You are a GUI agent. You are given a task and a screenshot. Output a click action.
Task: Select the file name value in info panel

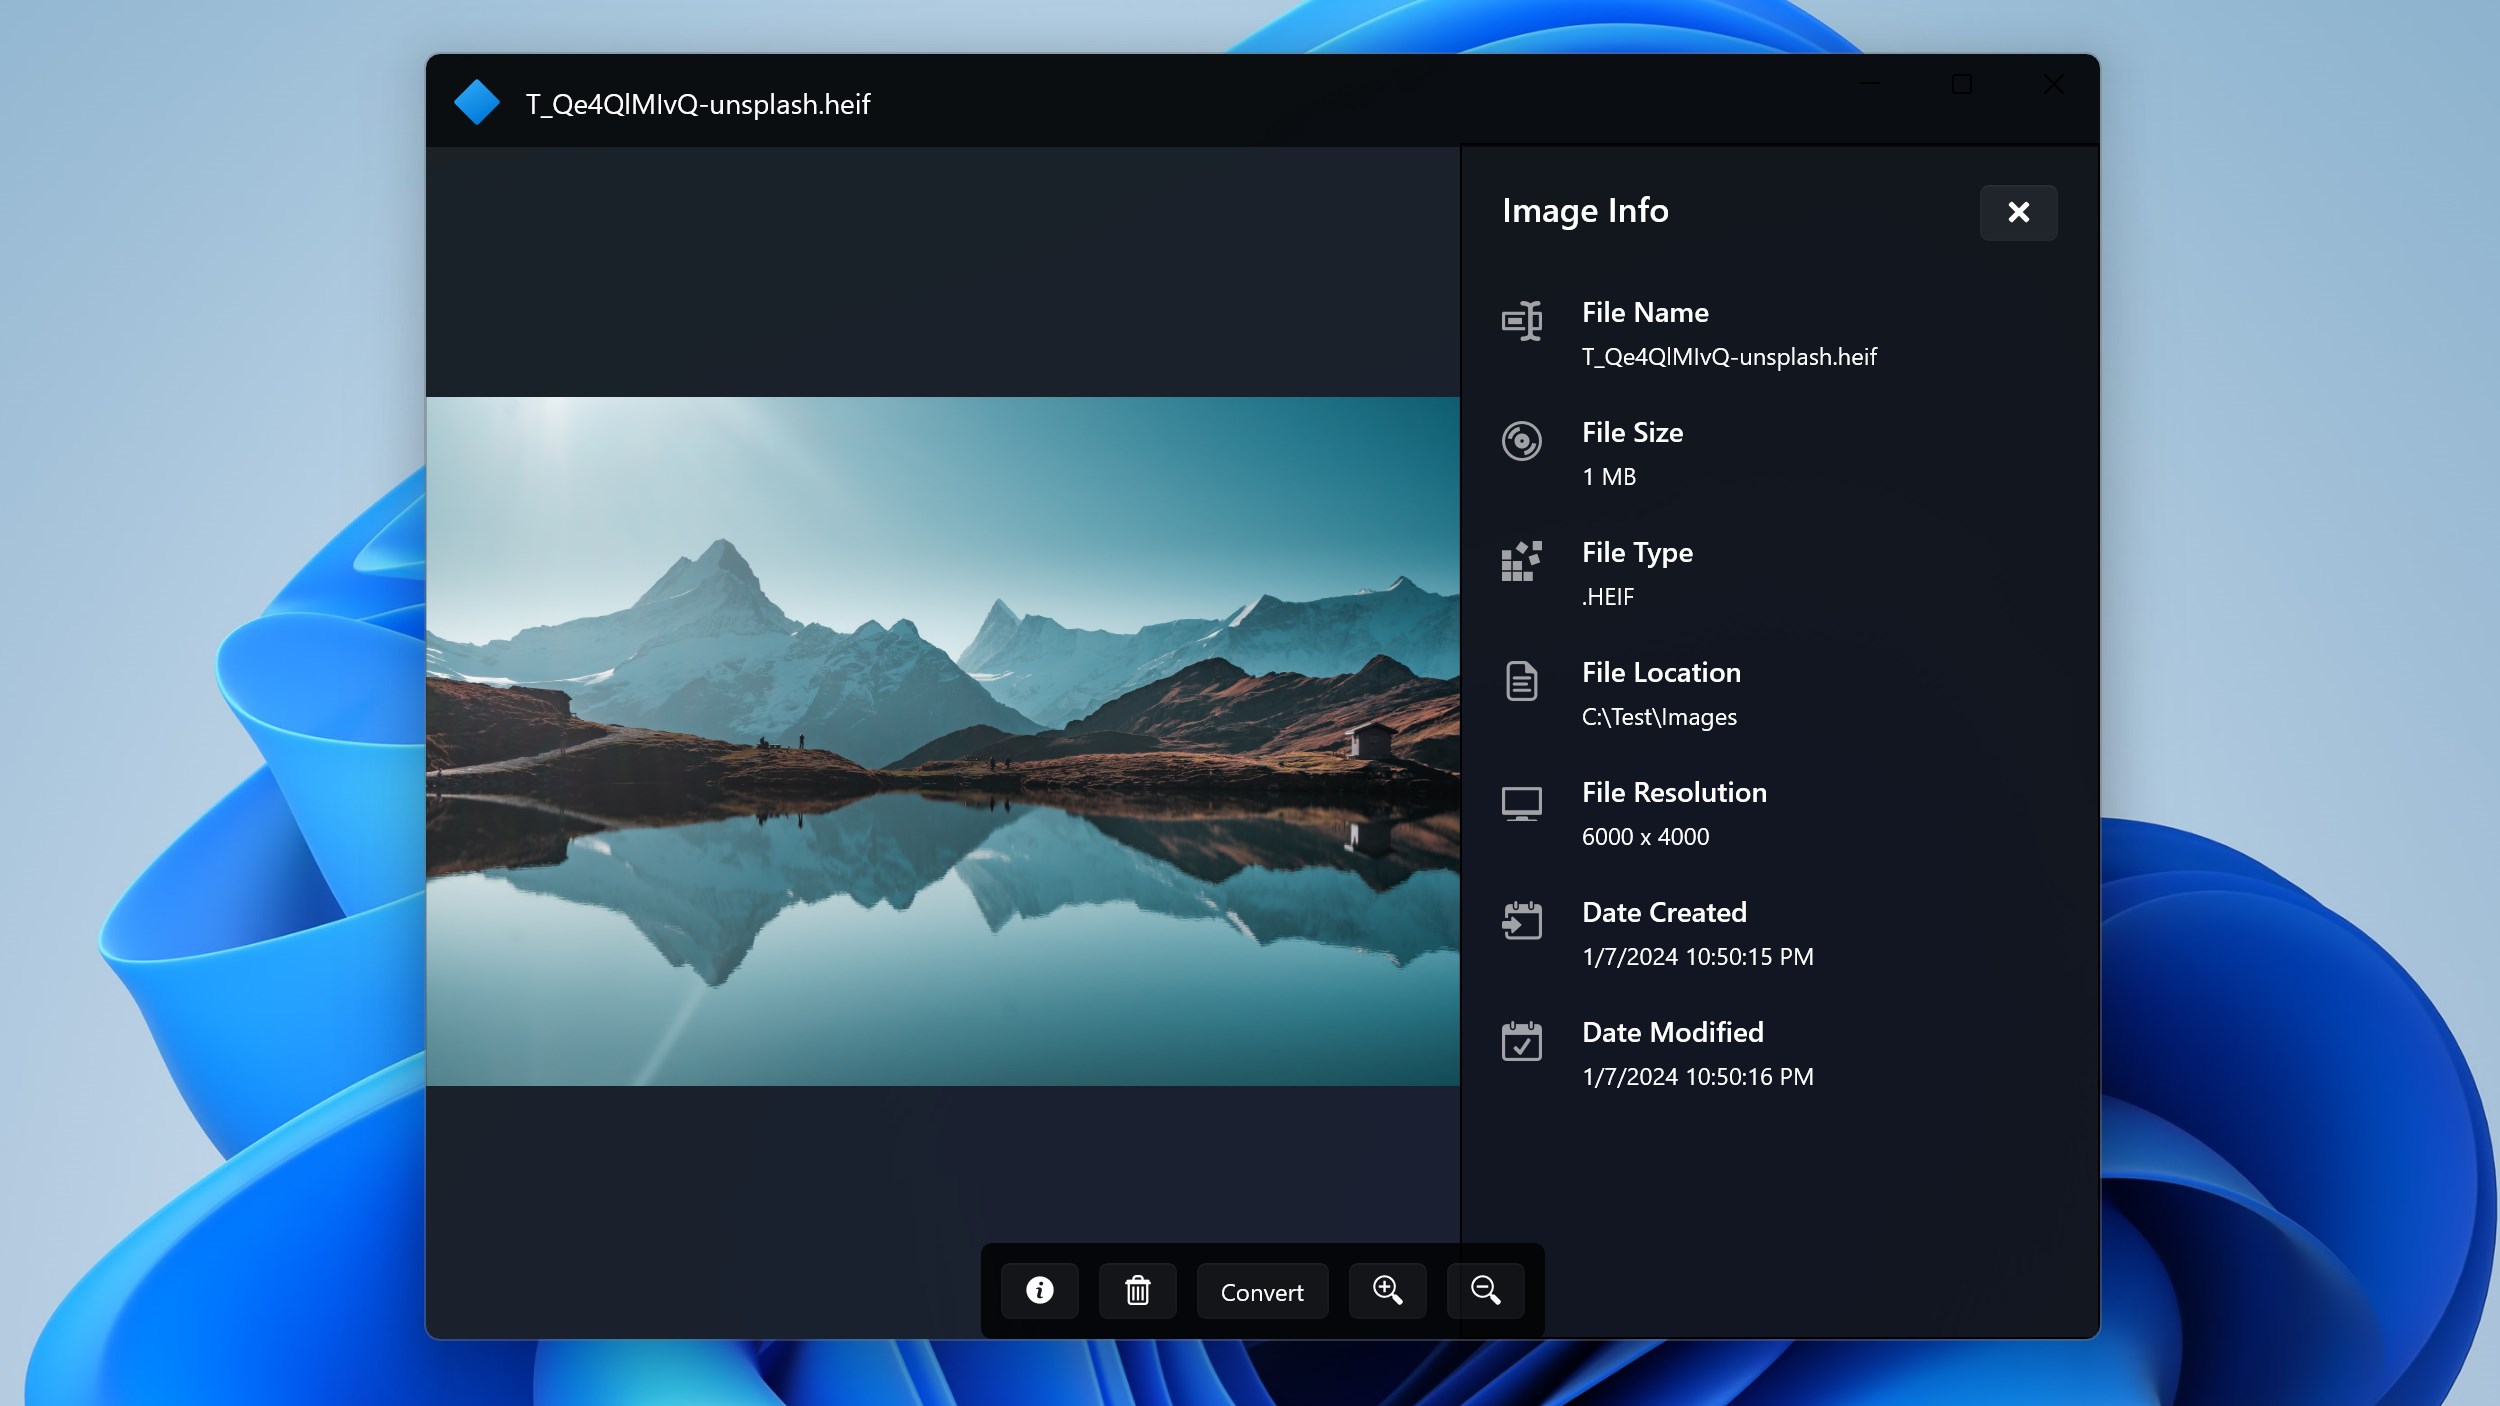pyautogui.click(x=1729, y=357)
